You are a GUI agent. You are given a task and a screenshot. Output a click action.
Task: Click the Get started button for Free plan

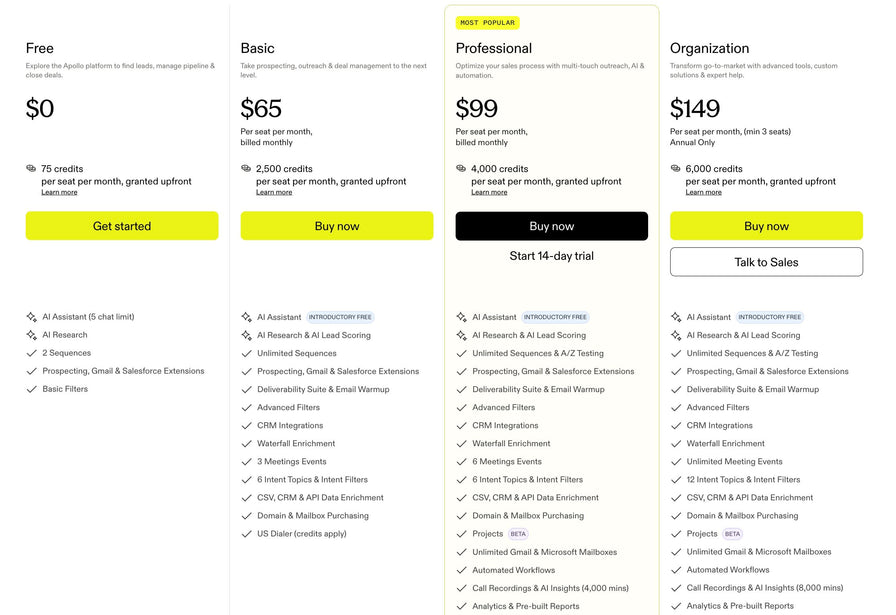122,226
